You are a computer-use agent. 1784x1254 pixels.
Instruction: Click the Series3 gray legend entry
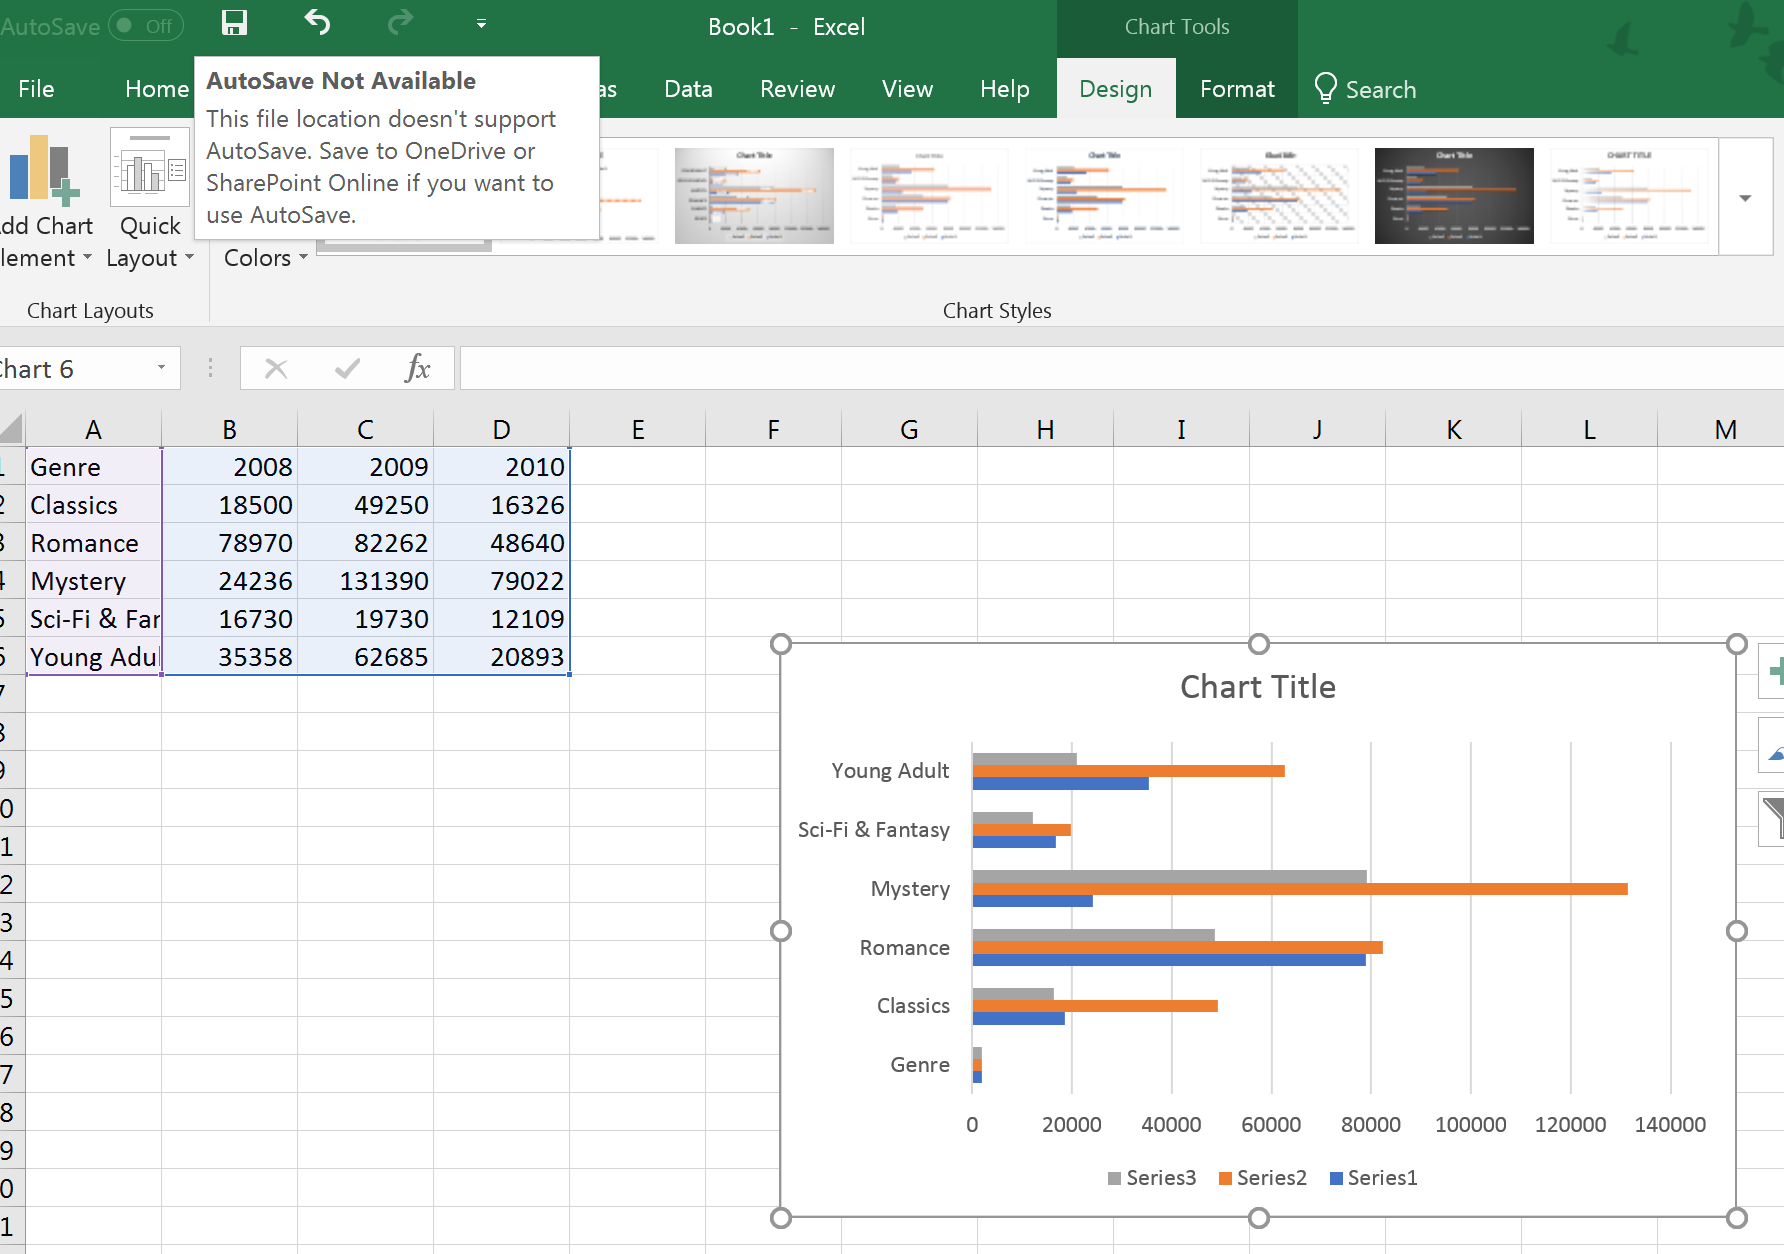coord(1152,1178)
